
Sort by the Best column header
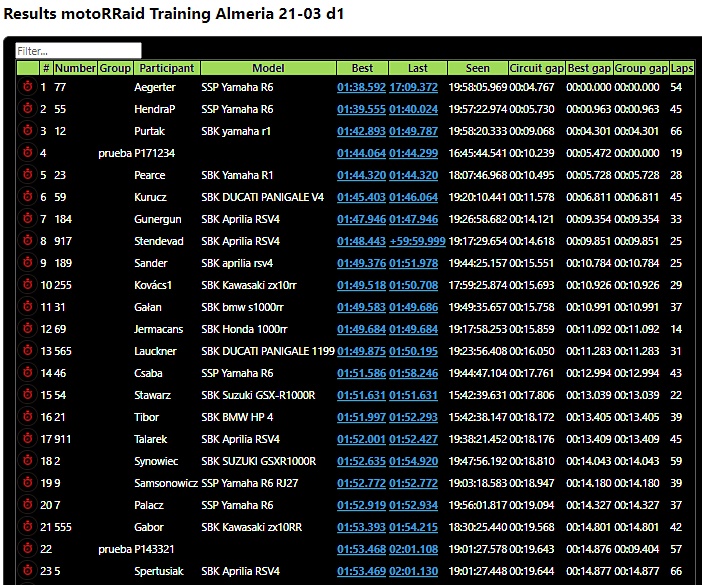362,68
